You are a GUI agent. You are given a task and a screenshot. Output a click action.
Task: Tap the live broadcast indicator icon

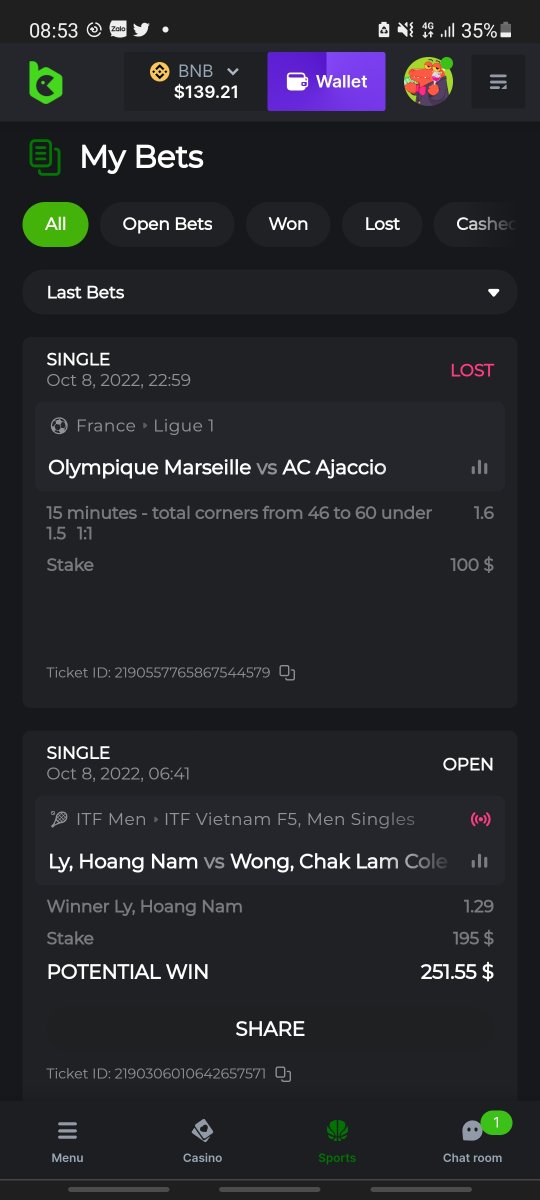click(480, 819)
